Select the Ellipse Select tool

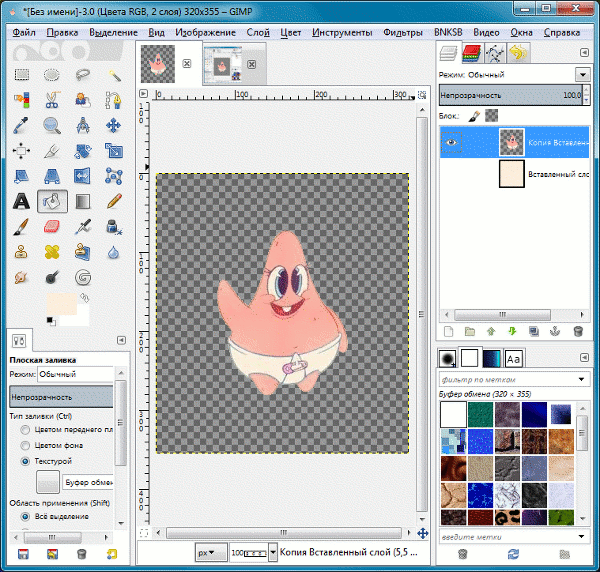pos(52,74)
